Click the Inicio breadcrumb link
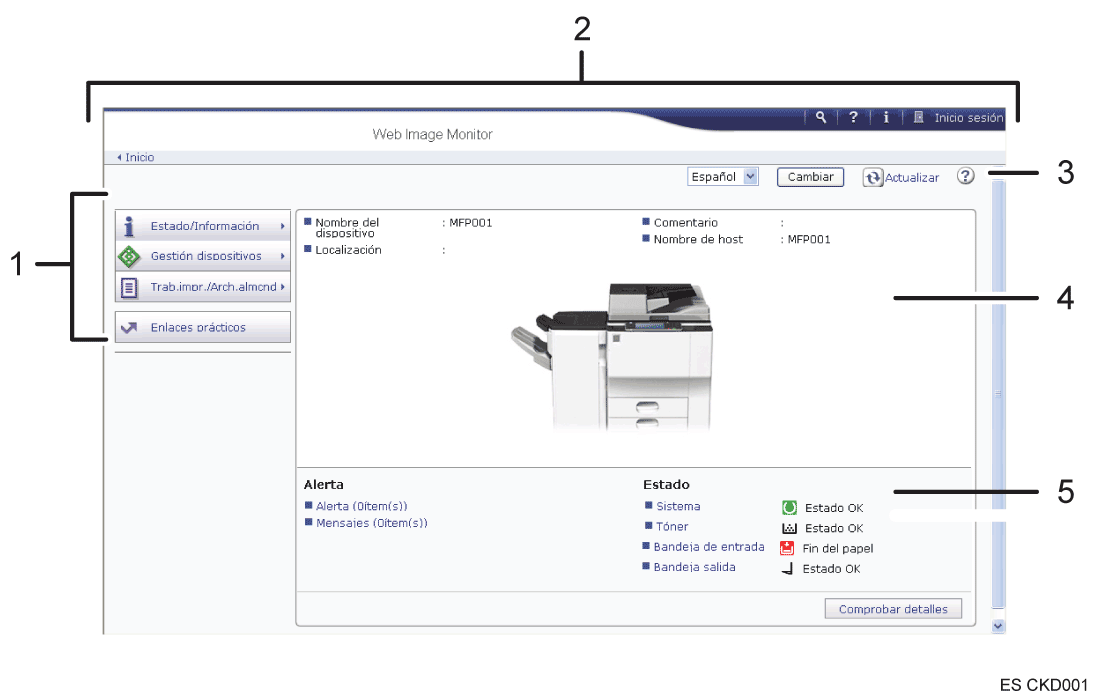 139,157
